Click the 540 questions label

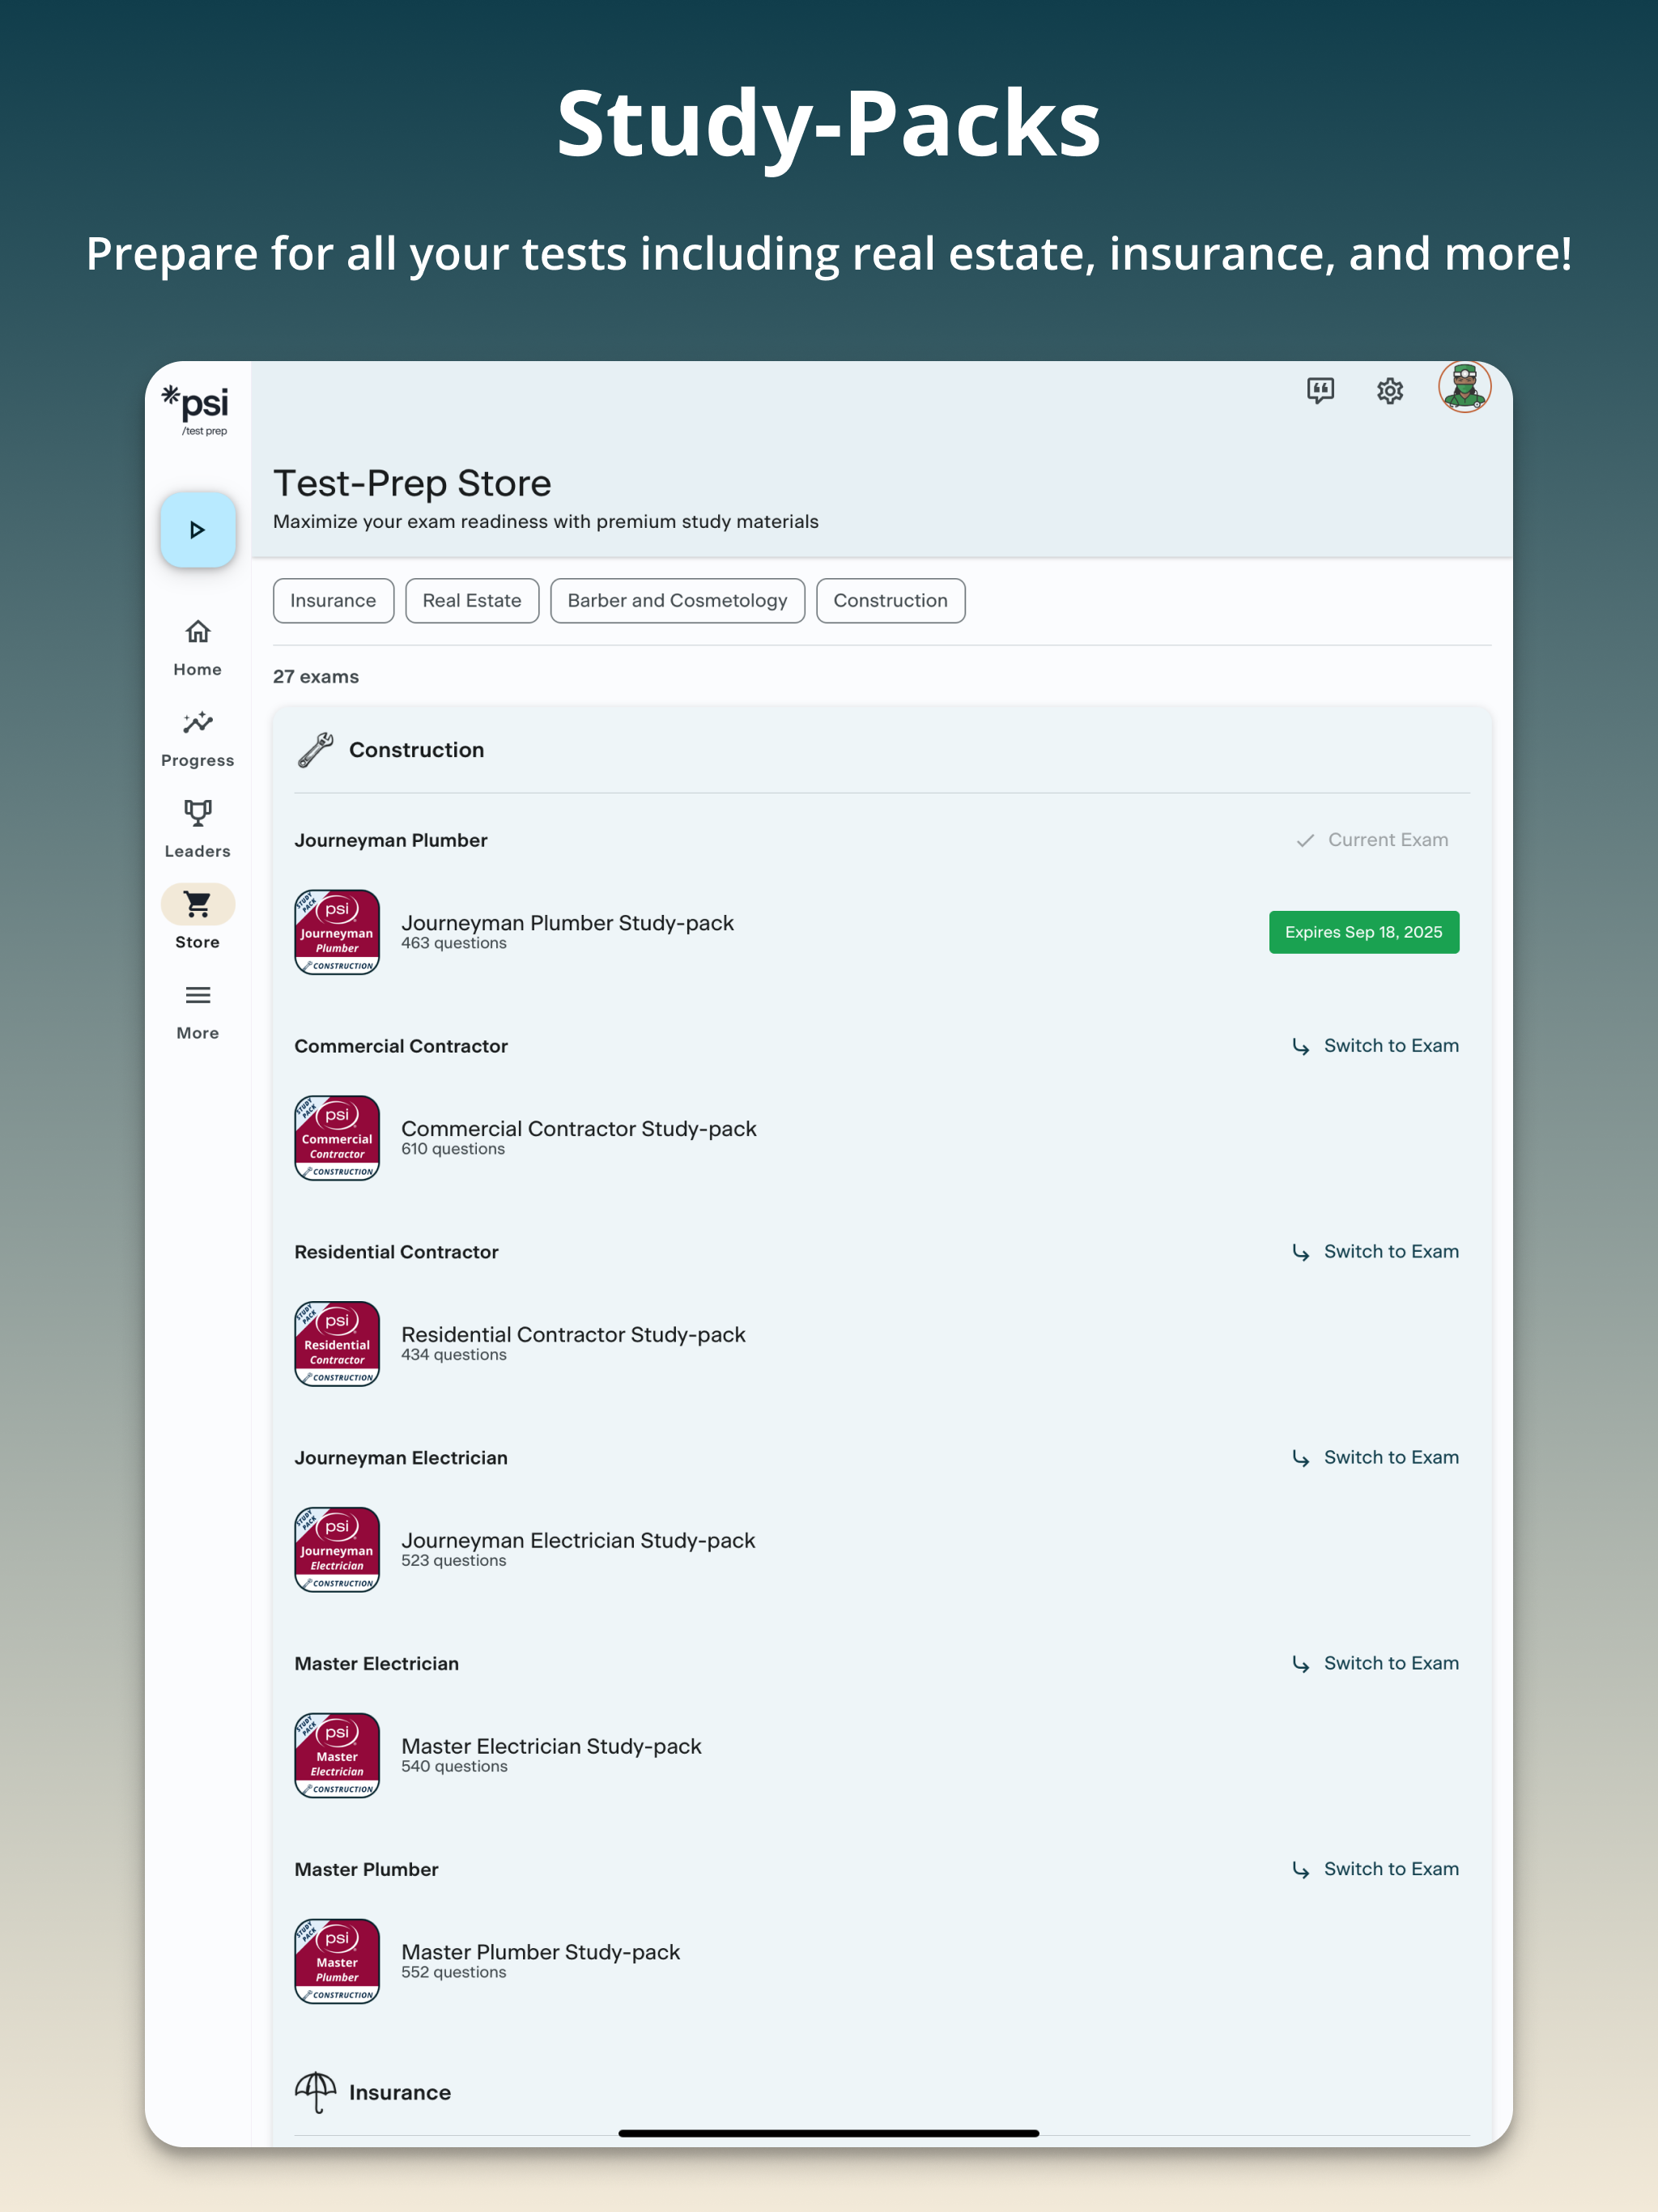click(454, 1768)
